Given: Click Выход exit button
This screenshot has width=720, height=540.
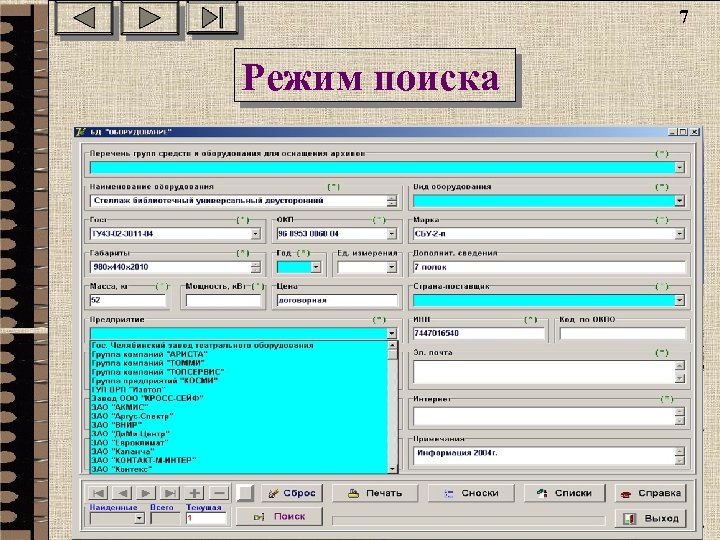Looking at the screenshot, I should coord(650,518).
